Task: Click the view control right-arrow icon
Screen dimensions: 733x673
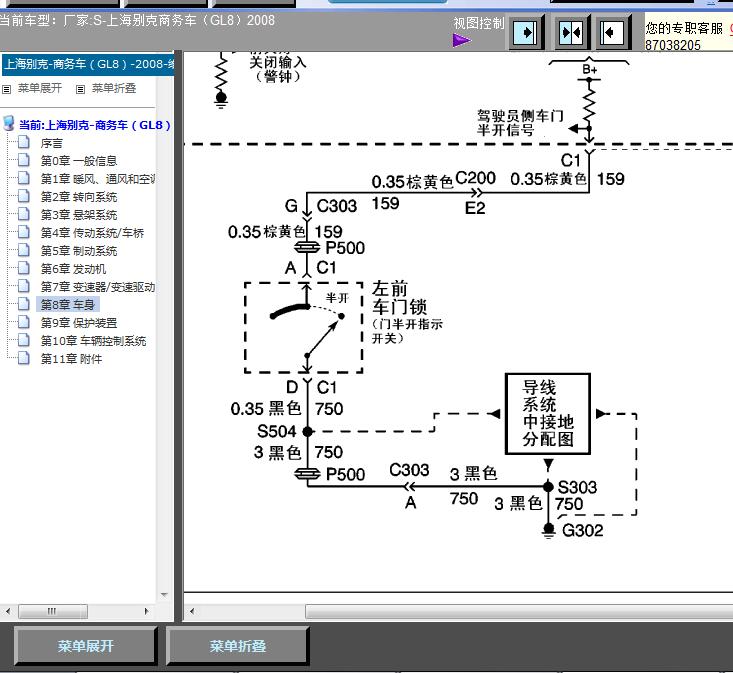Action: (526, 33)
